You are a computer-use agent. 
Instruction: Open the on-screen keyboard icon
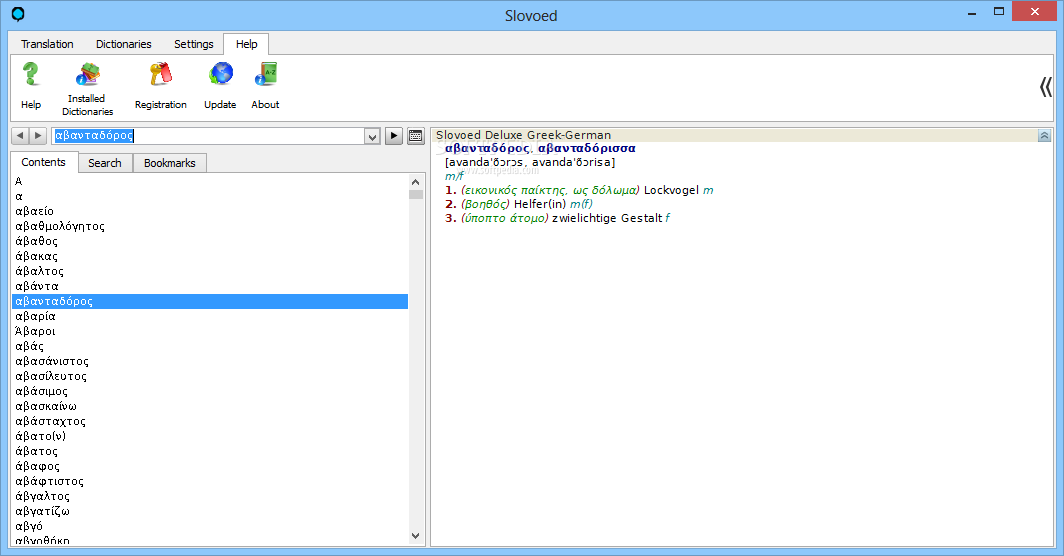point(415,136)
